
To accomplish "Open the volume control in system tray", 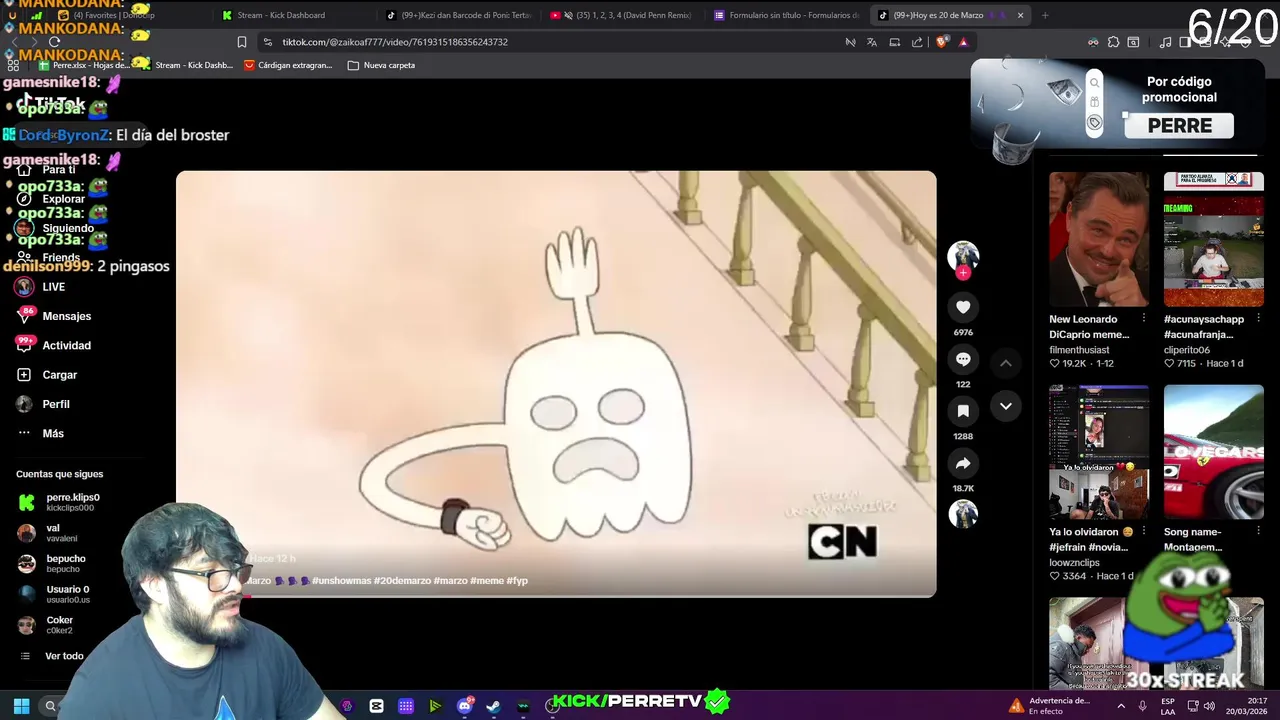I will [x=1209, y=706].
